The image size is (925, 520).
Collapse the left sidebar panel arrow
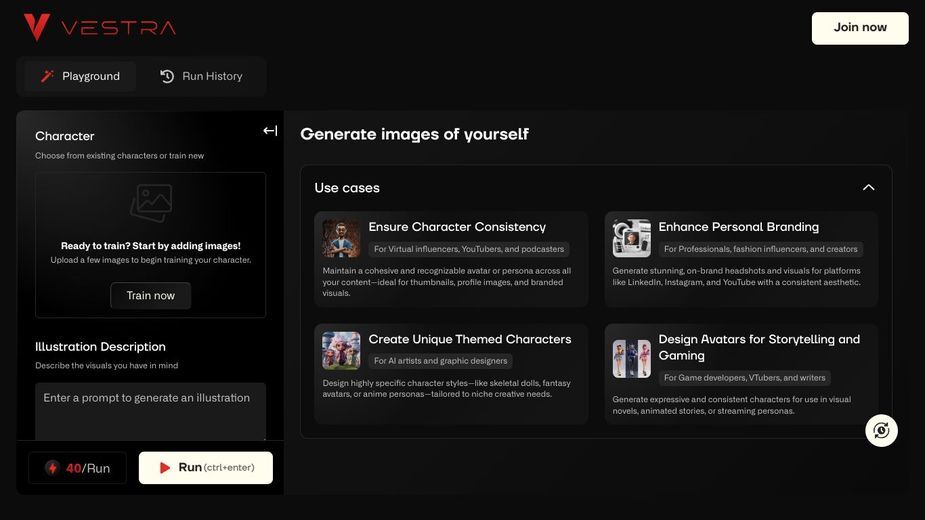tap(270, 130)
